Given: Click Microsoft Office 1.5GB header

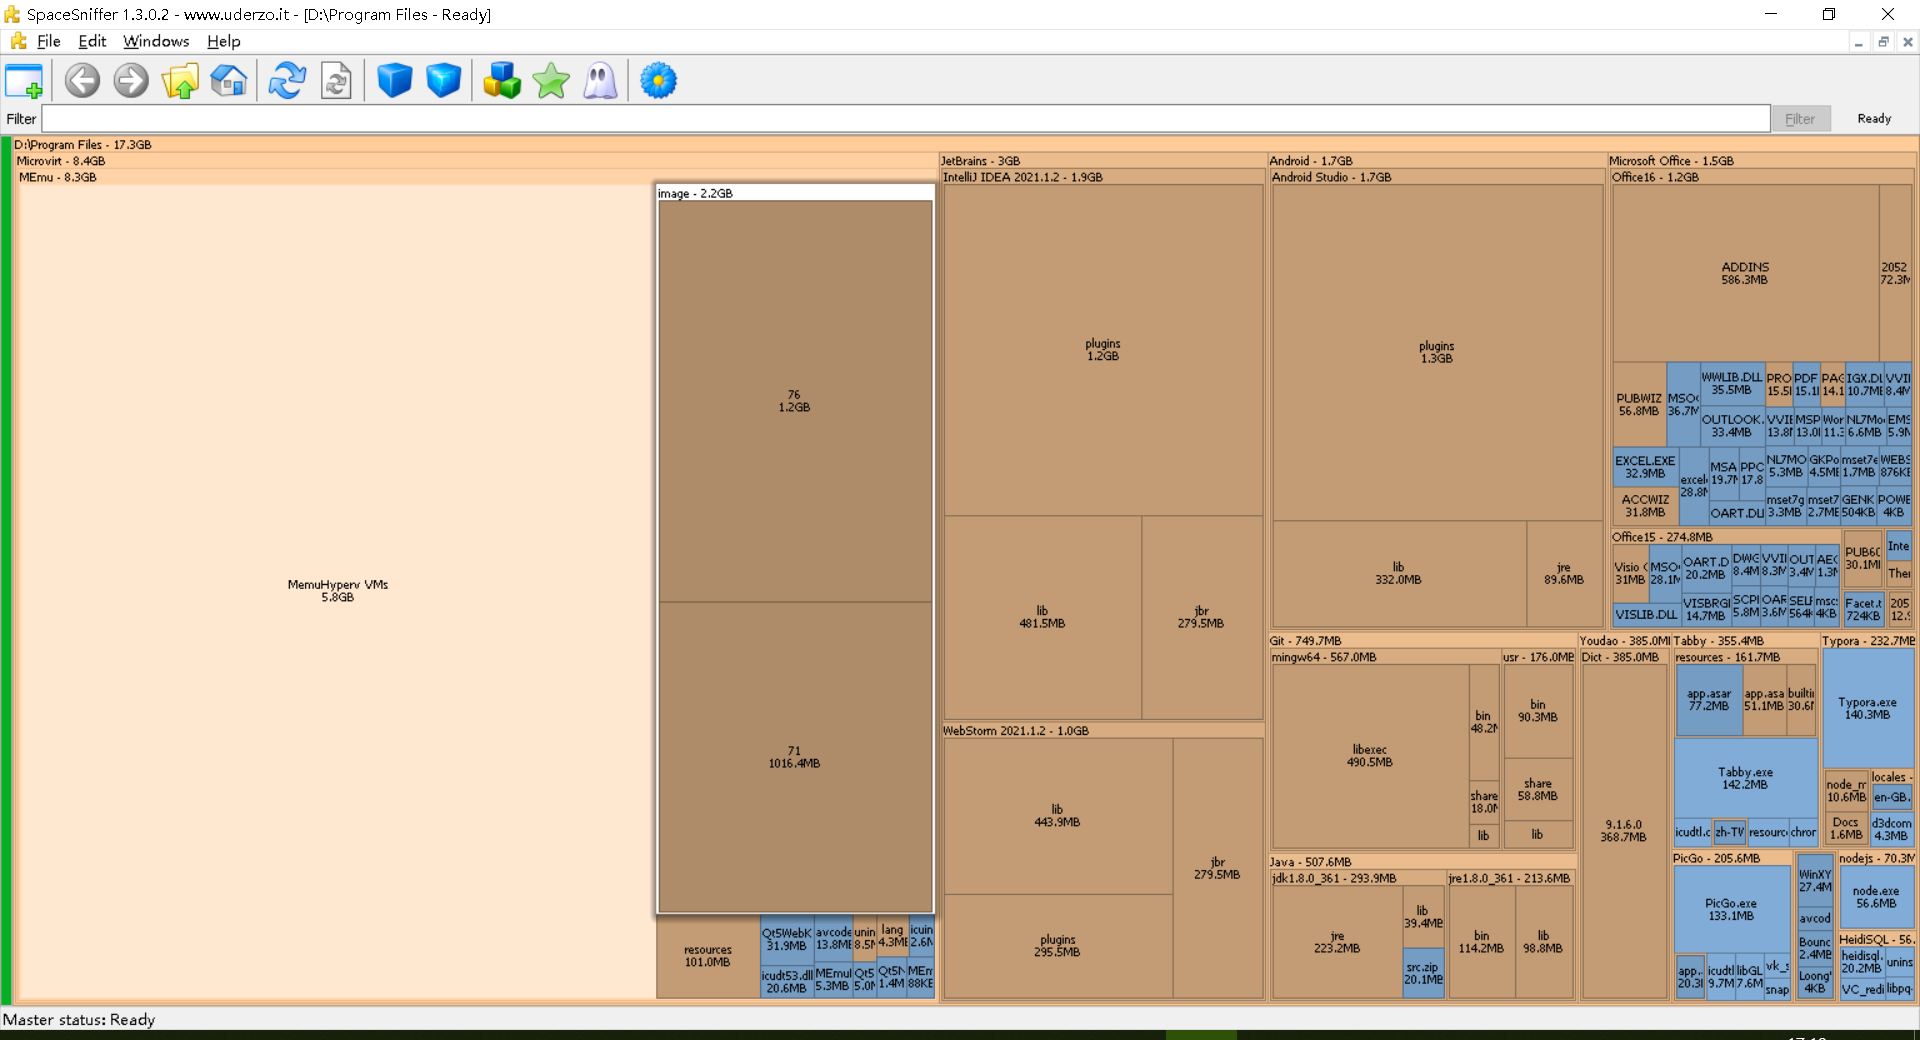Looking at the screenshot, I should point(1762,160).
